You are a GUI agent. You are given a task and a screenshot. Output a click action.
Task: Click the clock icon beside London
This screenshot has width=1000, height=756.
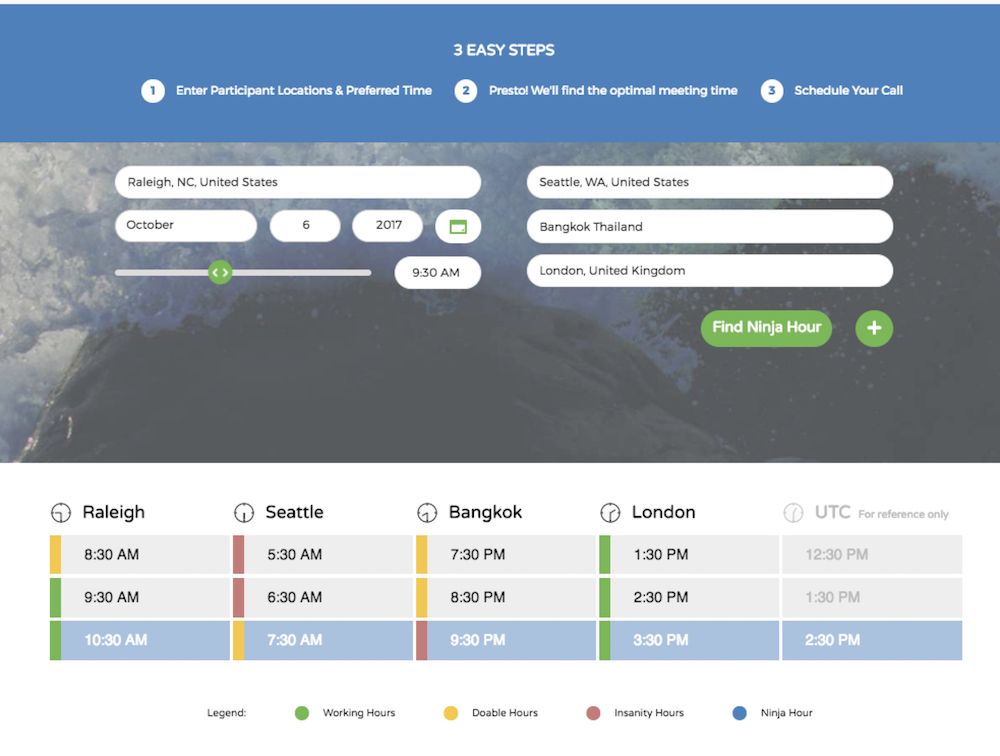(x=610, y=513)
